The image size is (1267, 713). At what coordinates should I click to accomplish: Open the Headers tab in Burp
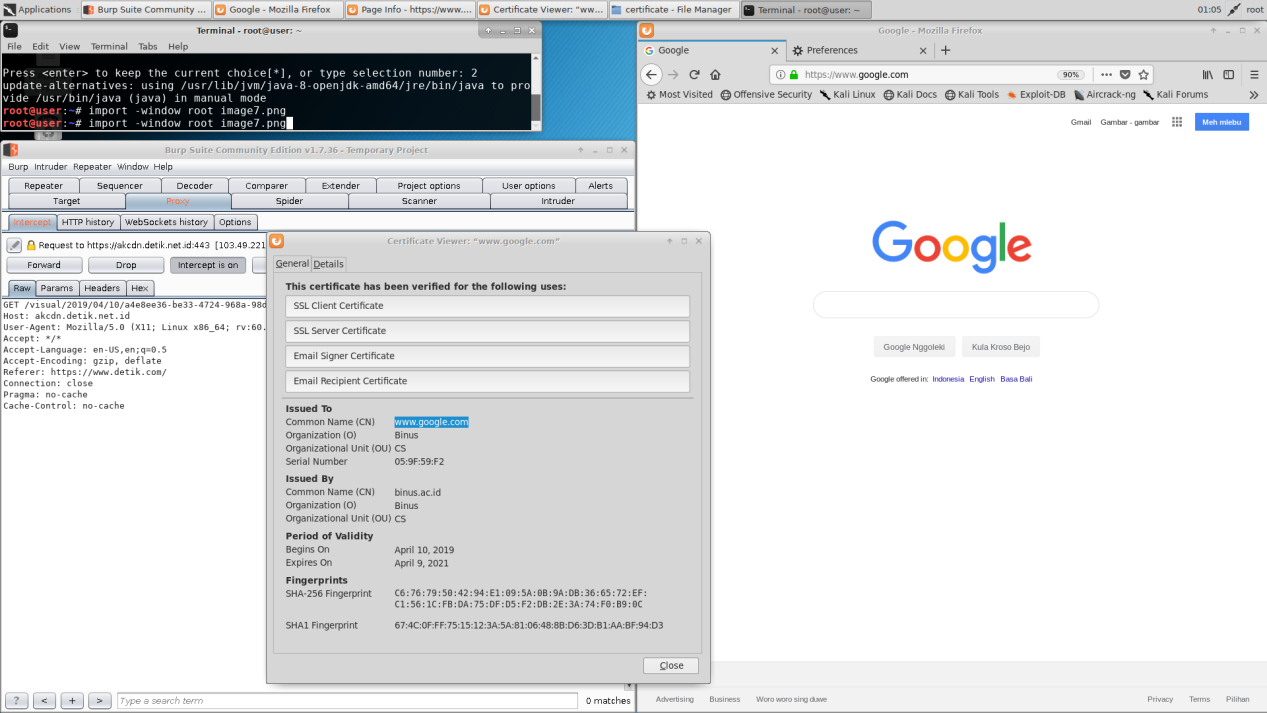pos(102,288)
